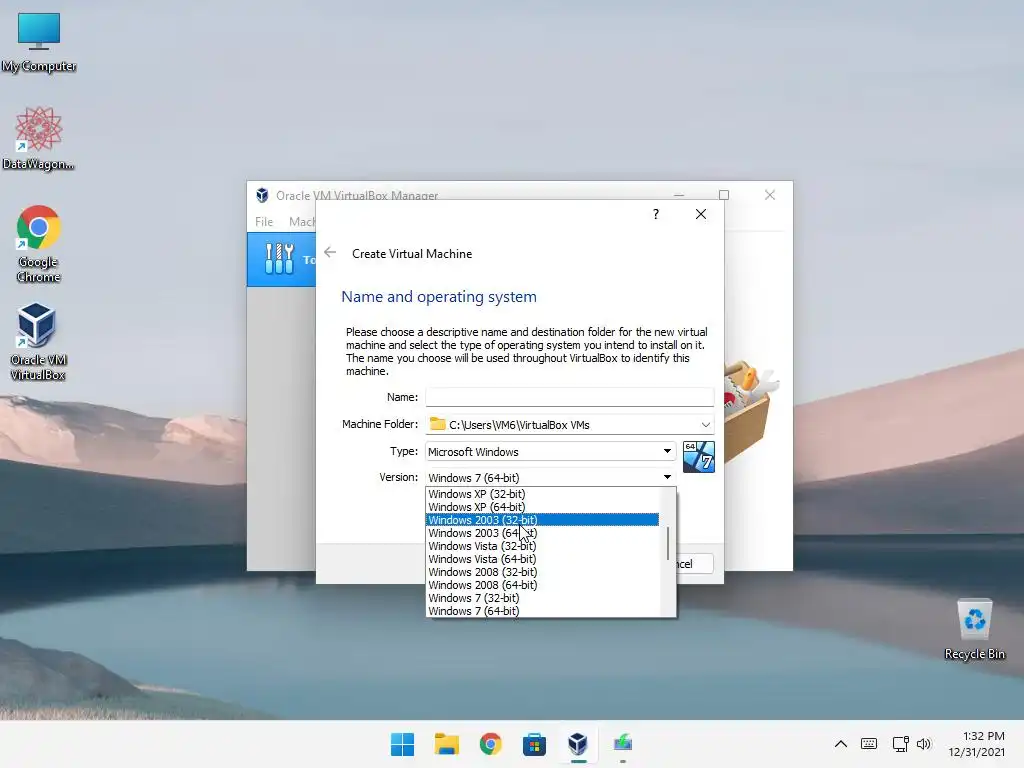Focus the Name input field
Image resolution: width=1024 pixels, height=768 pixels.
[569, 396]
